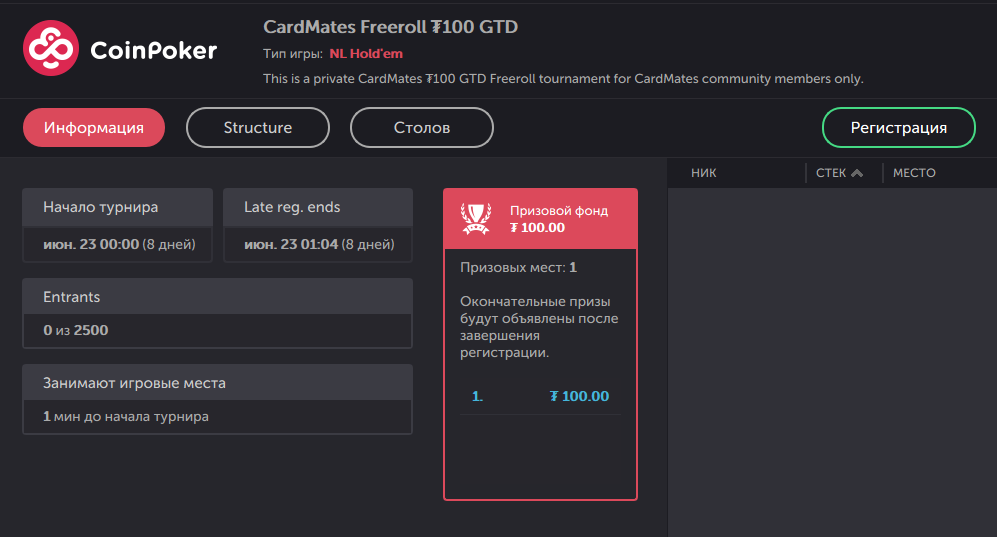Open the Информация tab
997x537 pixels.
coord(94,128)
